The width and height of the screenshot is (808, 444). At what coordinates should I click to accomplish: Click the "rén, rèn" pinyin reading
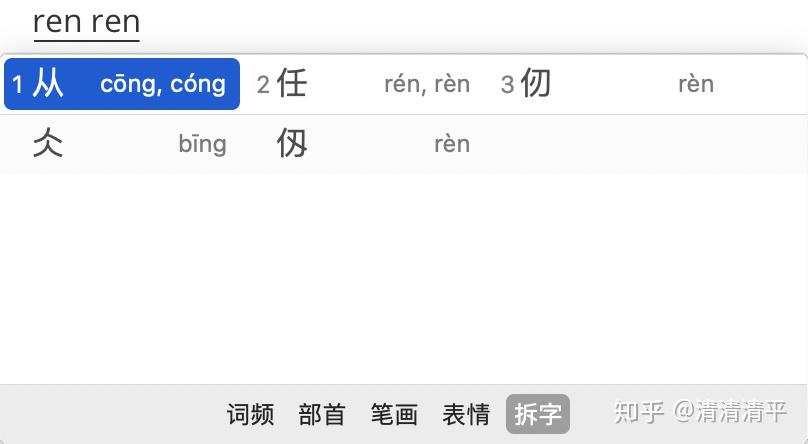(x=427, y=84)
